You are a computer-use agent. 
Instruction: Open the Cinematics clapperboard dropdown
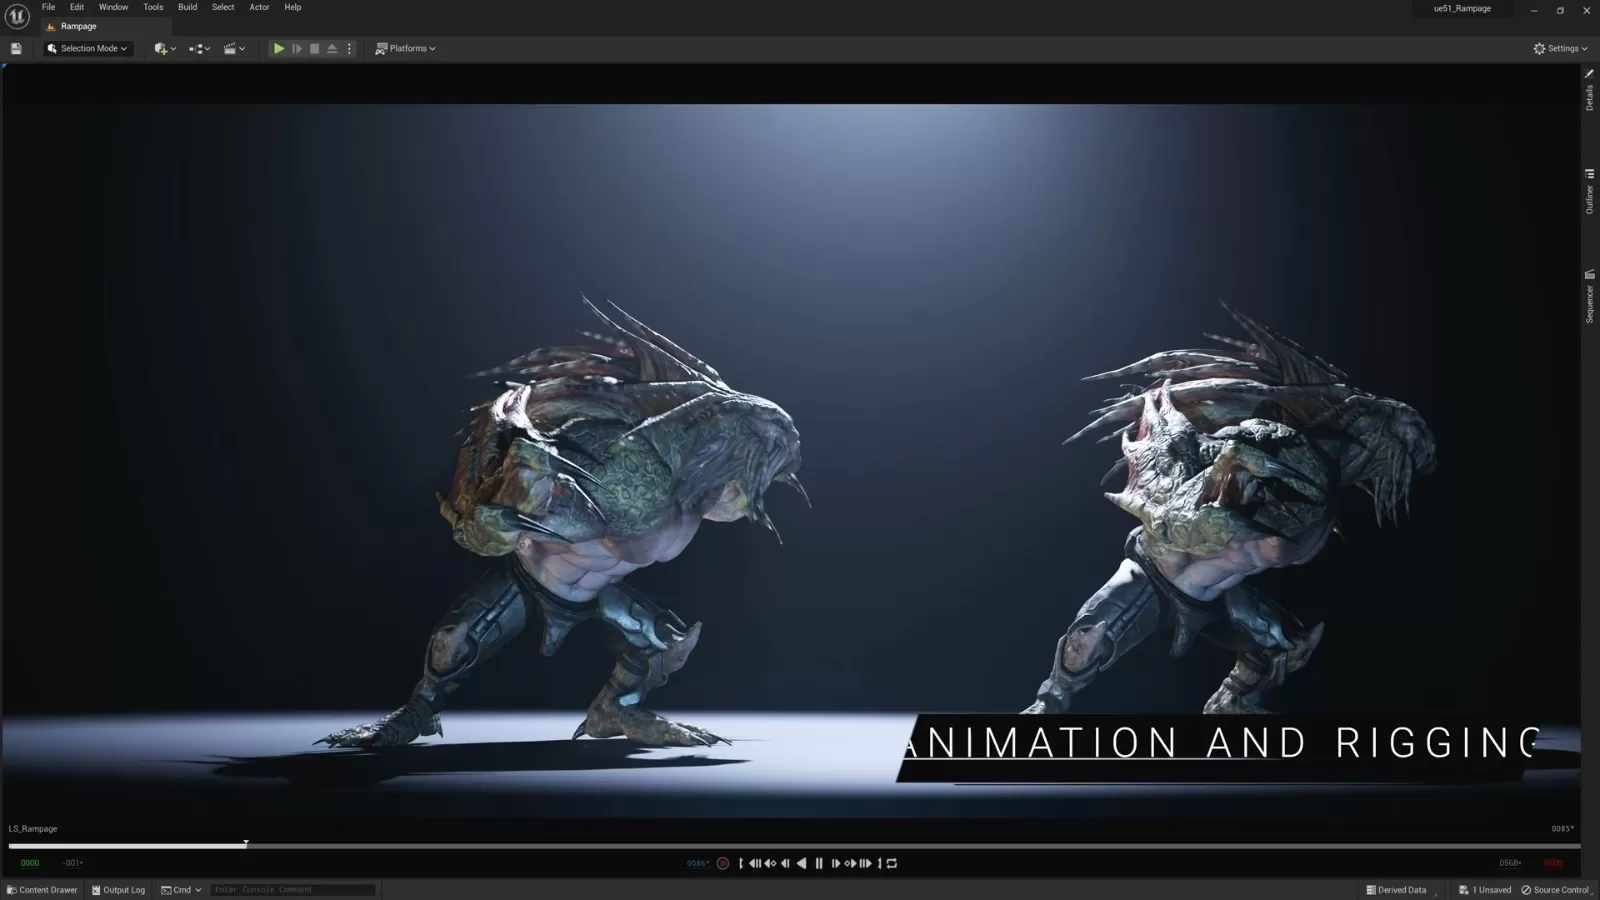(234, 48)
